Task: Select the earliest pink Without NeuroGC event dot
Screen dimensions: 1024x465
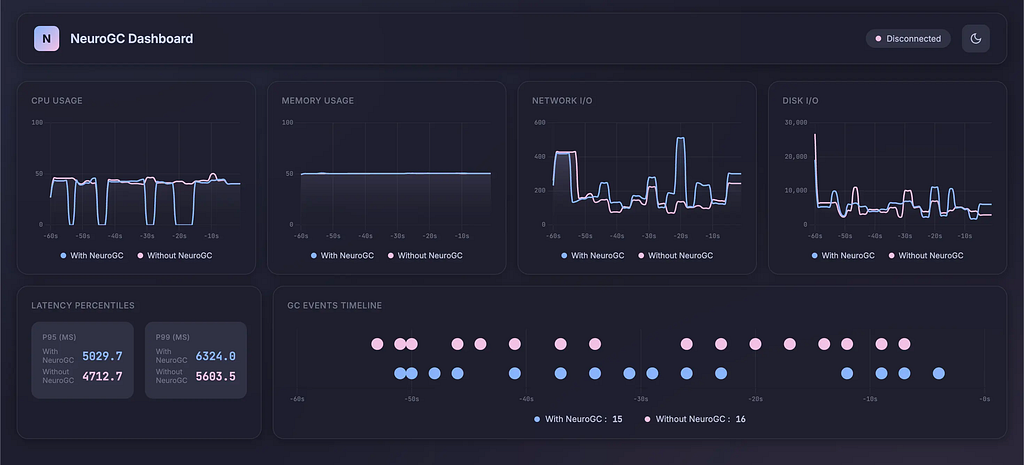Action: click(x=377, y=344)
